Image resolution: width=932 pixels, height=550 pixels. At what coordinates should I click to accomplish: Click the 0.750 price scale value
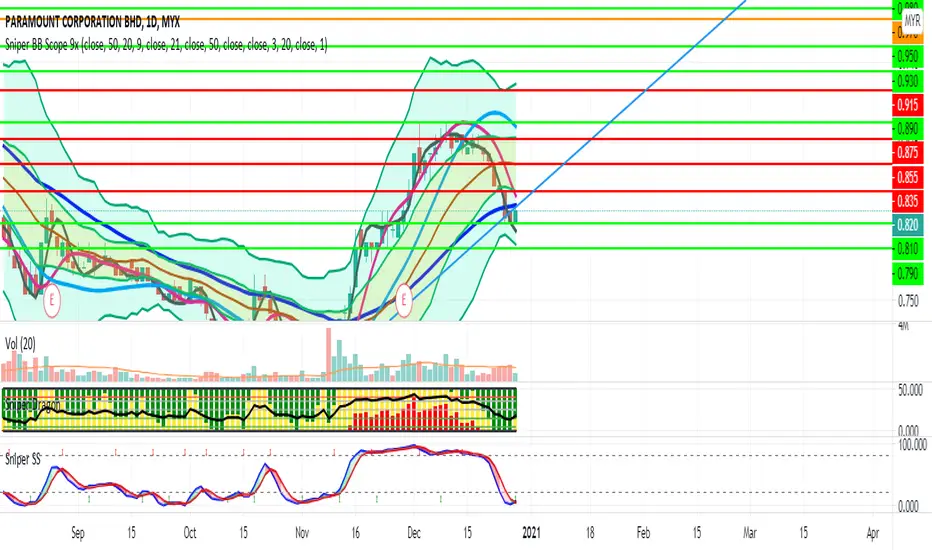pos(908,301)
